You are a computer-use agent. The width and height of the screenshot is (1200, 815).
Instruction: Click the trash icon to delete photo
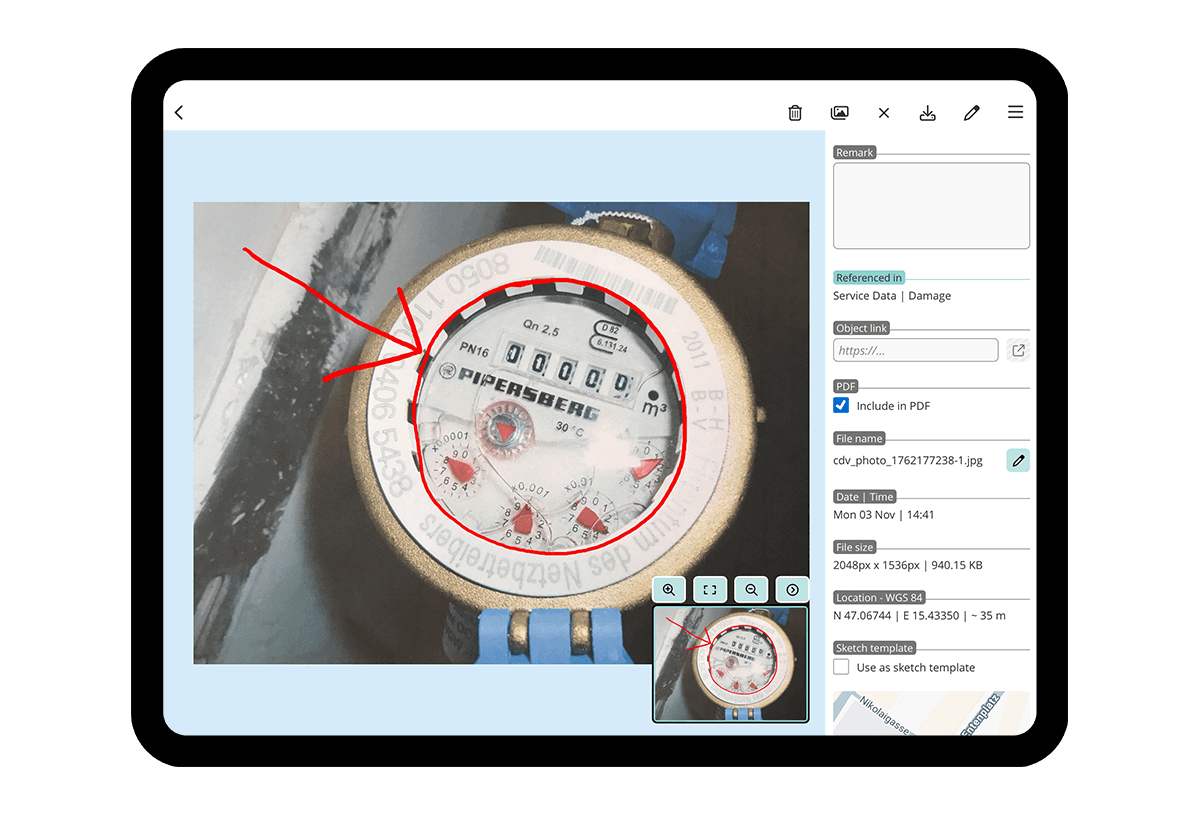(x=795, y=113)
